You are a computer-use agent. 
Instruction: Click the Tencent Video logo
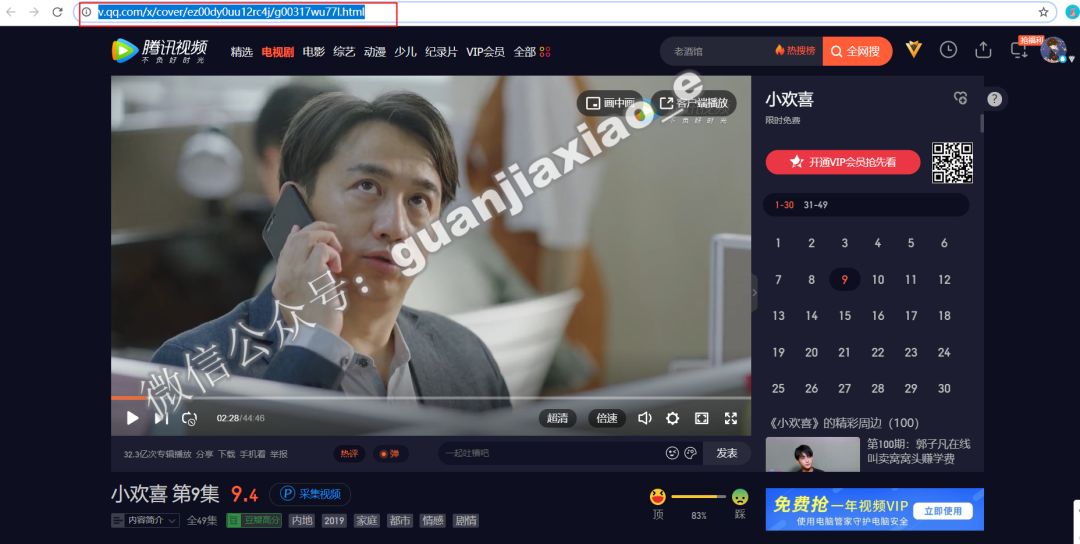point(160,51)
